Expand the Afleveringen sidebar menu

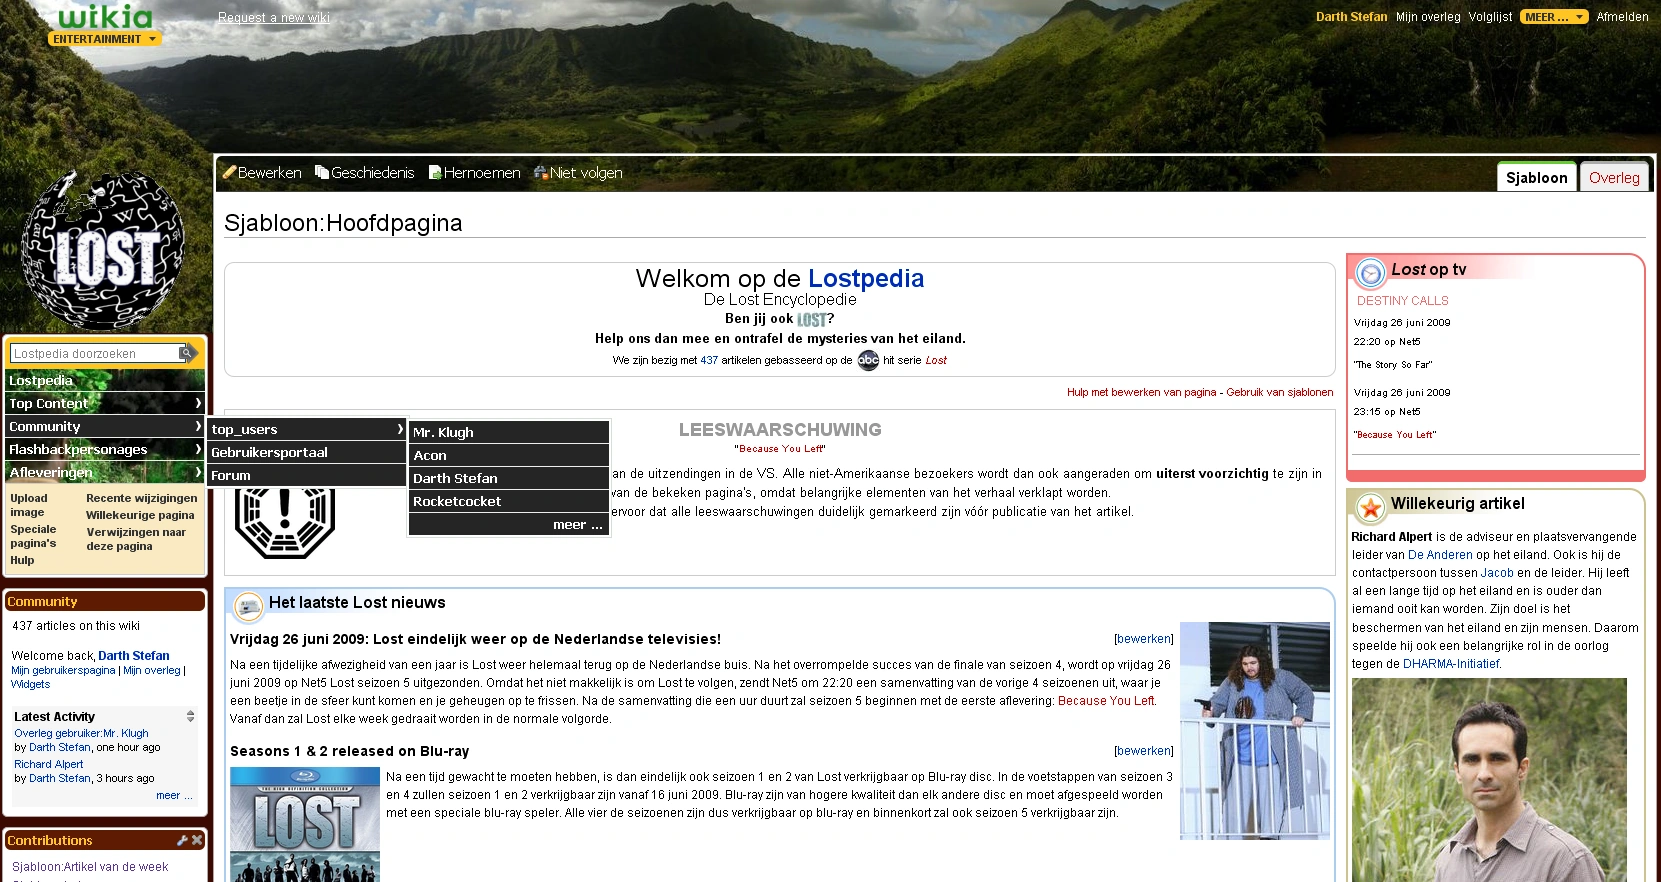105,472
